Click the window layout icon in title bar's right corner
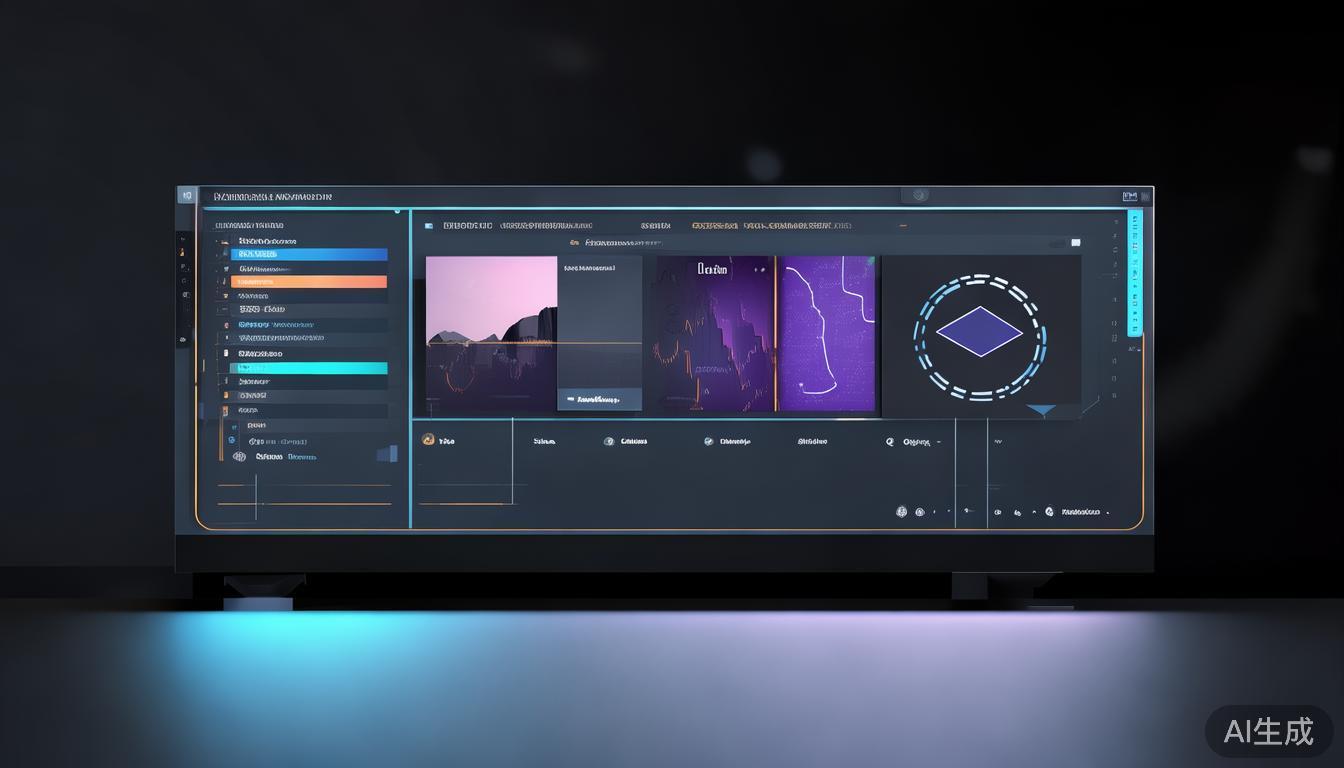 click(x=1130, y=197)
